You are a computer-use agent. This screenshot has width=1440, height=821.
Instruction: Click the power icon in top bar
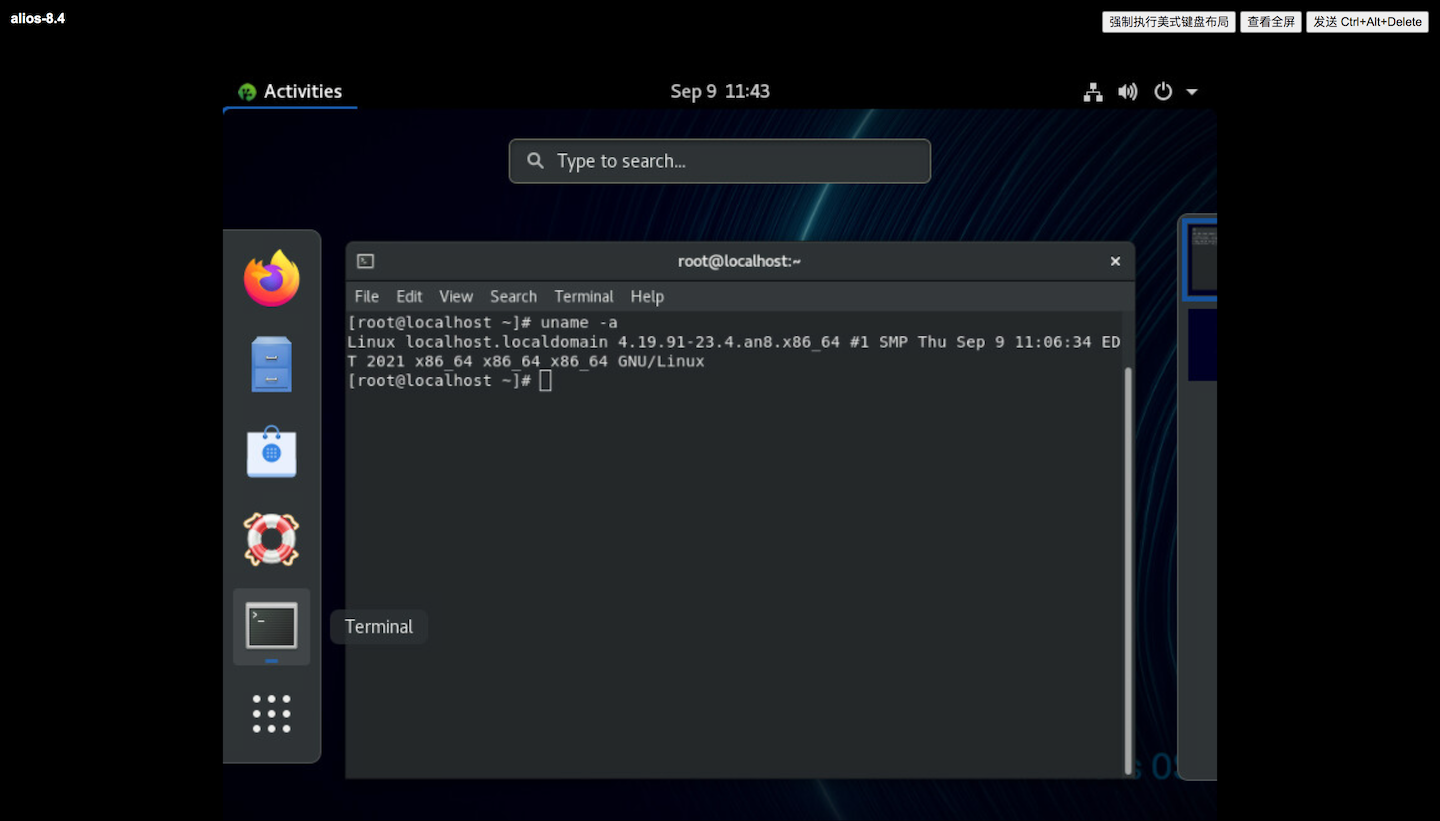pyautogui.click(x=1163, y=92)
